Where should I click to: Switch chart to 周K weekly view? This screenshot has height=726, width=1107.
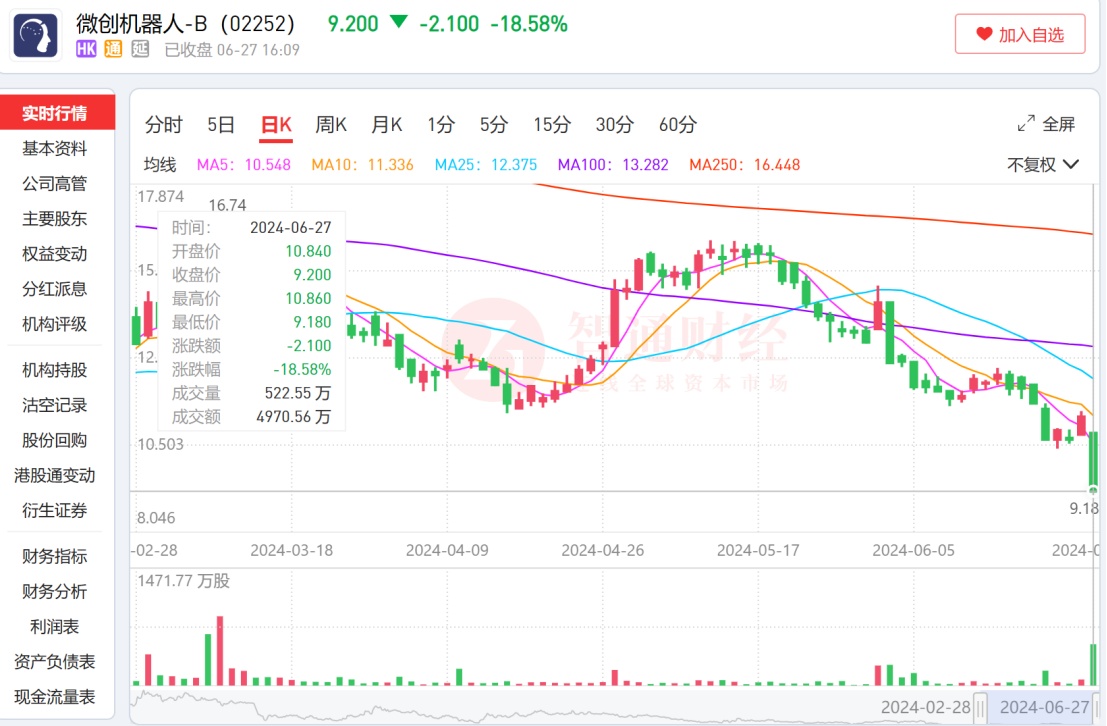(x=331, y=125)
